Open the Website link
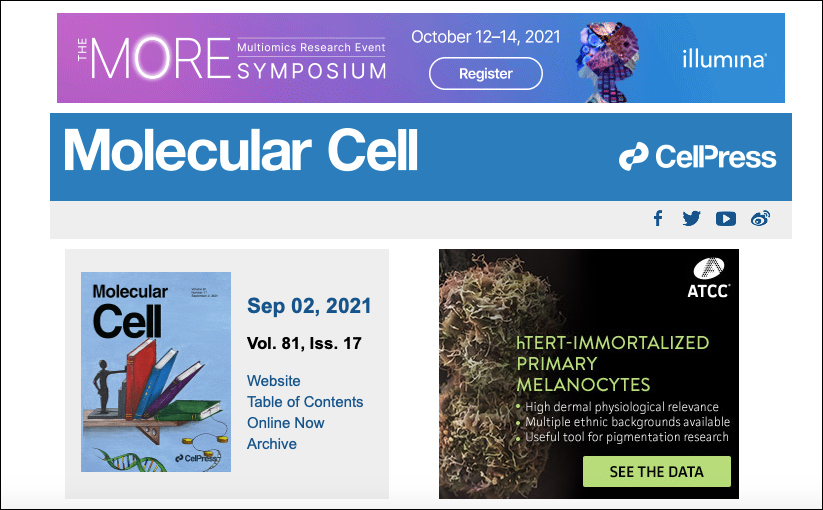823x510 pixels. pos(273,380)
